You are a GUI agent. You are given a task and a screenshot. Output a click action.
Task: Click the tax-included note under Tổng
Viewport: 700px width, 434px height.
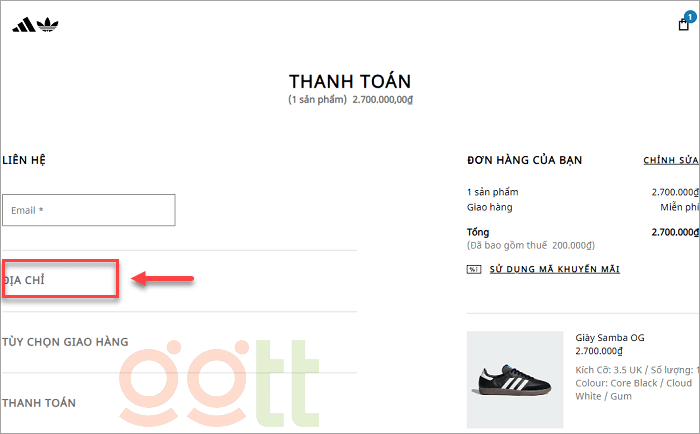531,245
